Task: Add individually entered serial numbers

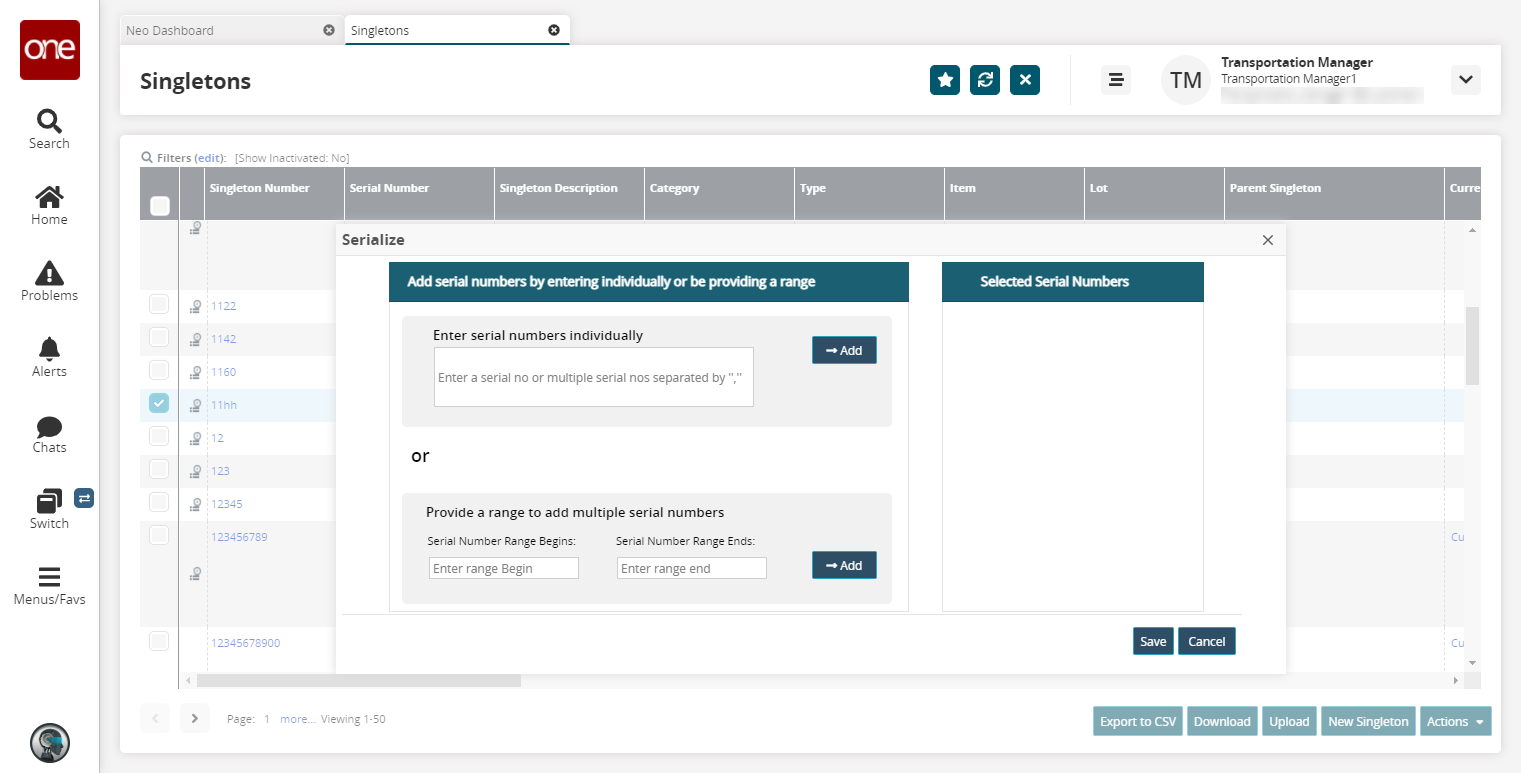Action: pyautogui.click(x=844, y=350)
